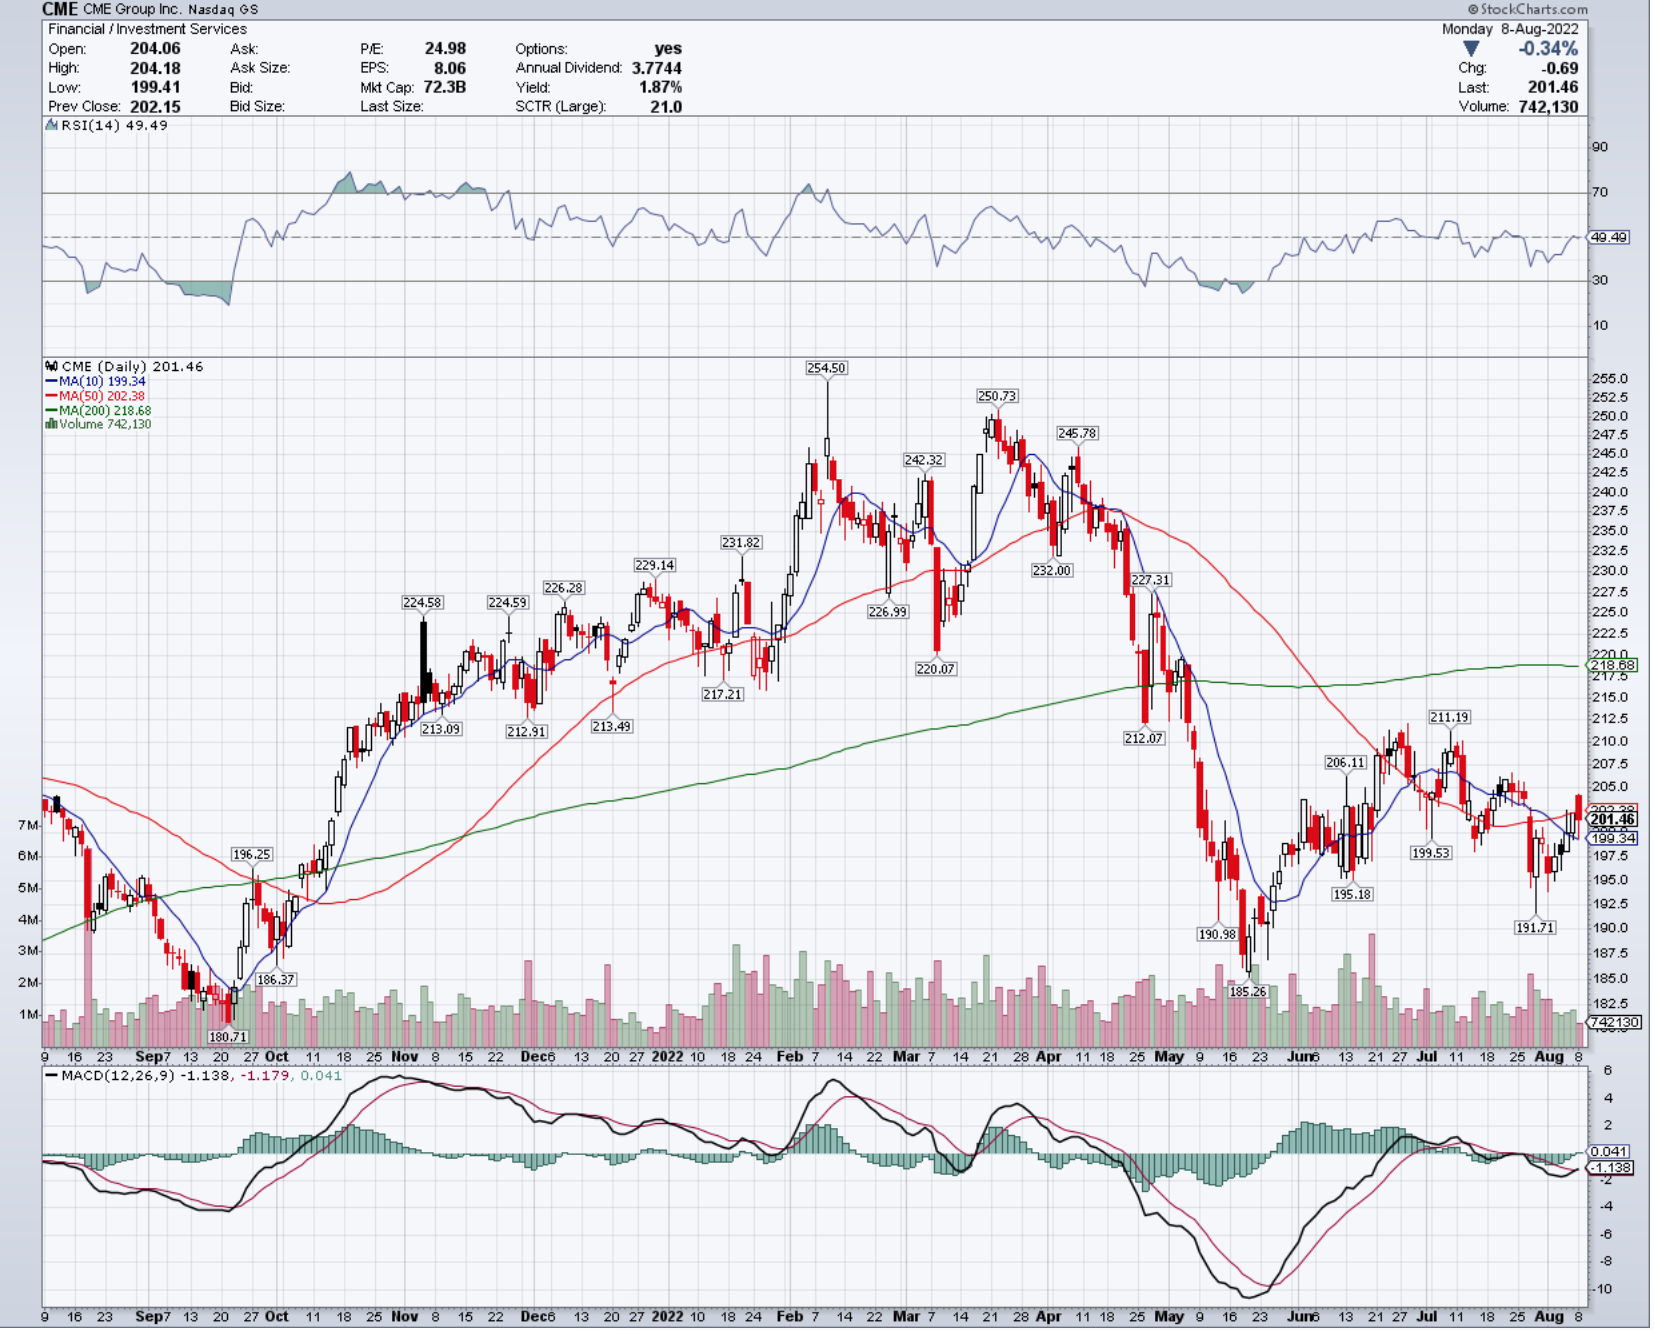Click the 211.19 price high label

(x=1449, y=717)
